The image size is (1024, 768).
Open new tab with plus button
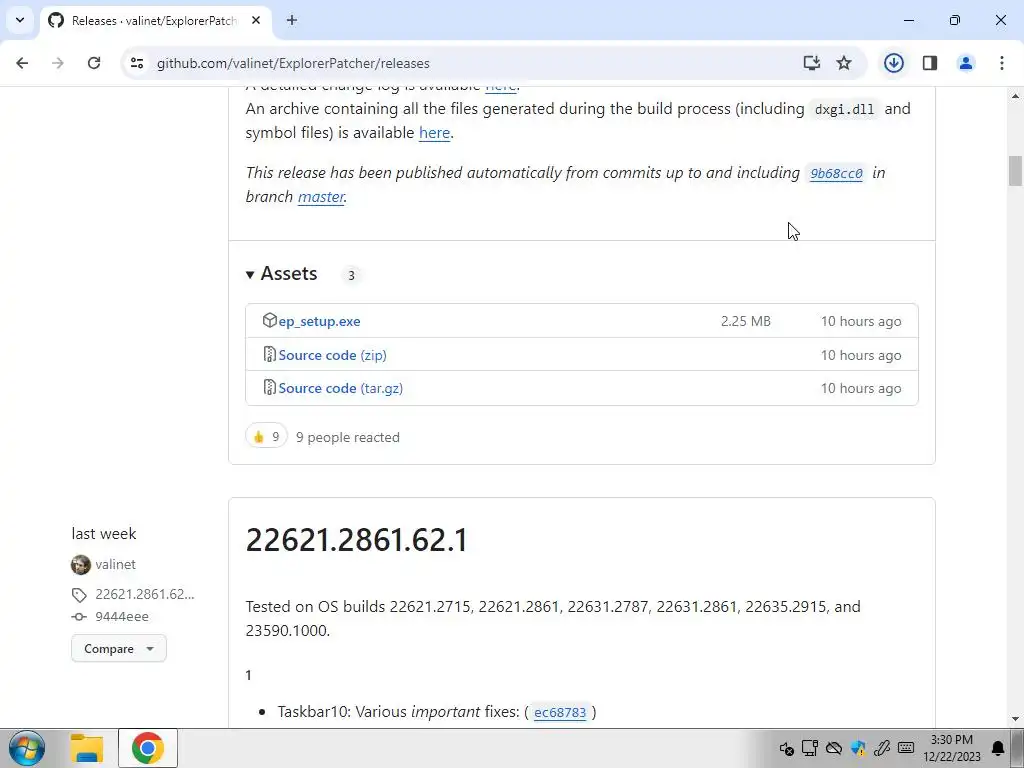pyautogui.click(x=292, y=20)
